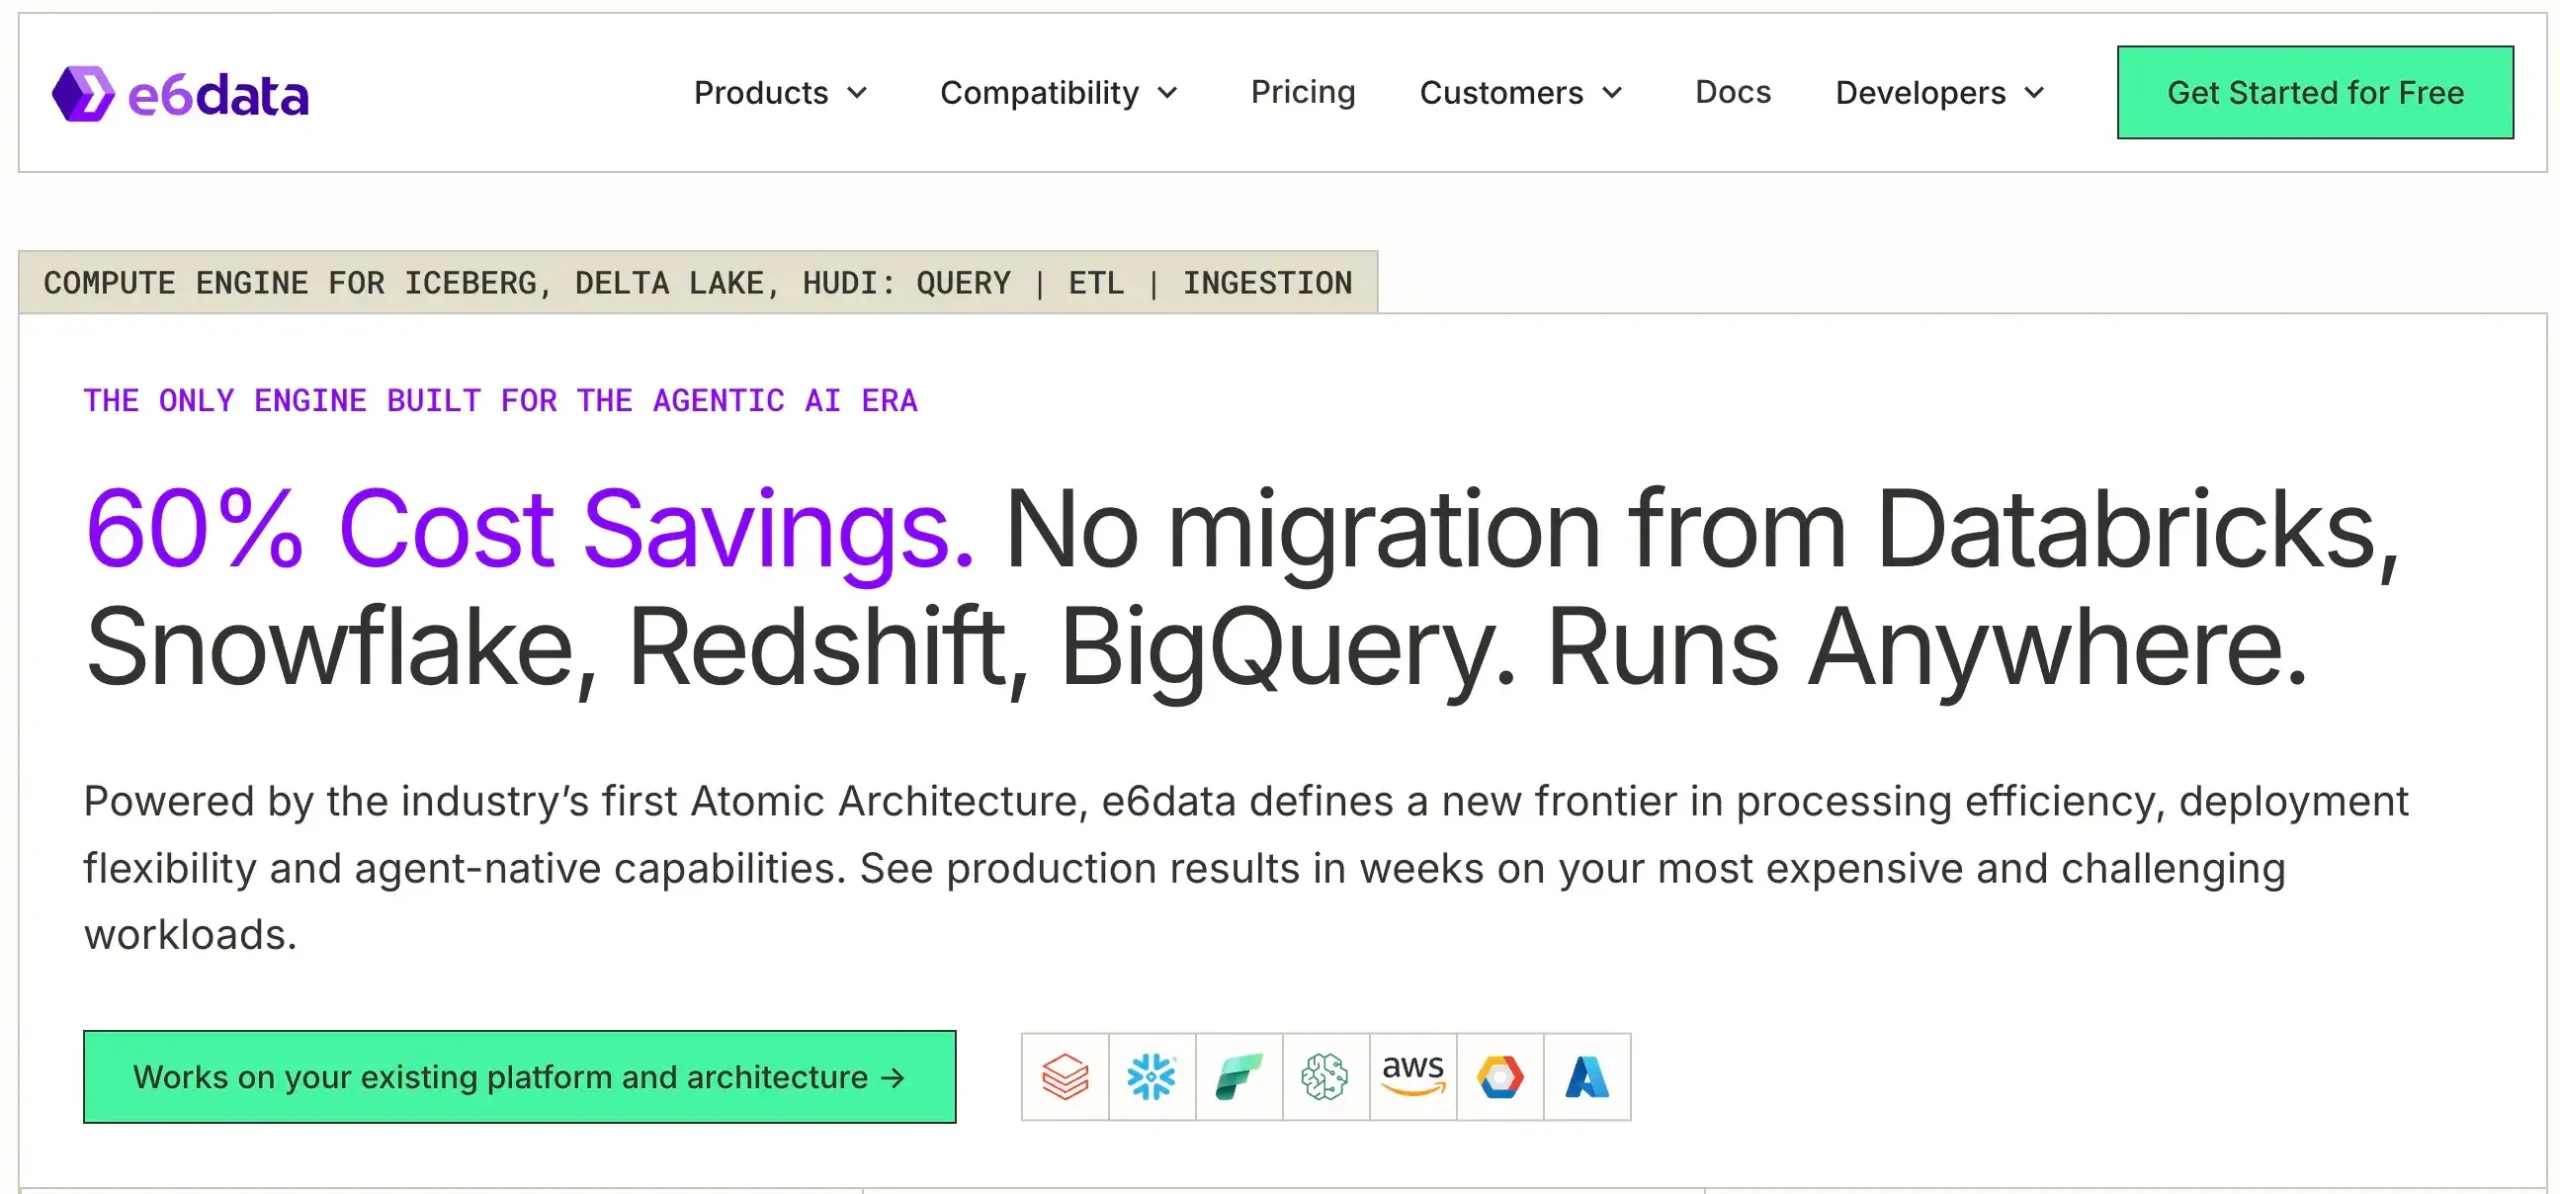2560x1194 pixels.
Task: Click the green brain-circuit SageMaker icon
Action: [1326, 1077]
